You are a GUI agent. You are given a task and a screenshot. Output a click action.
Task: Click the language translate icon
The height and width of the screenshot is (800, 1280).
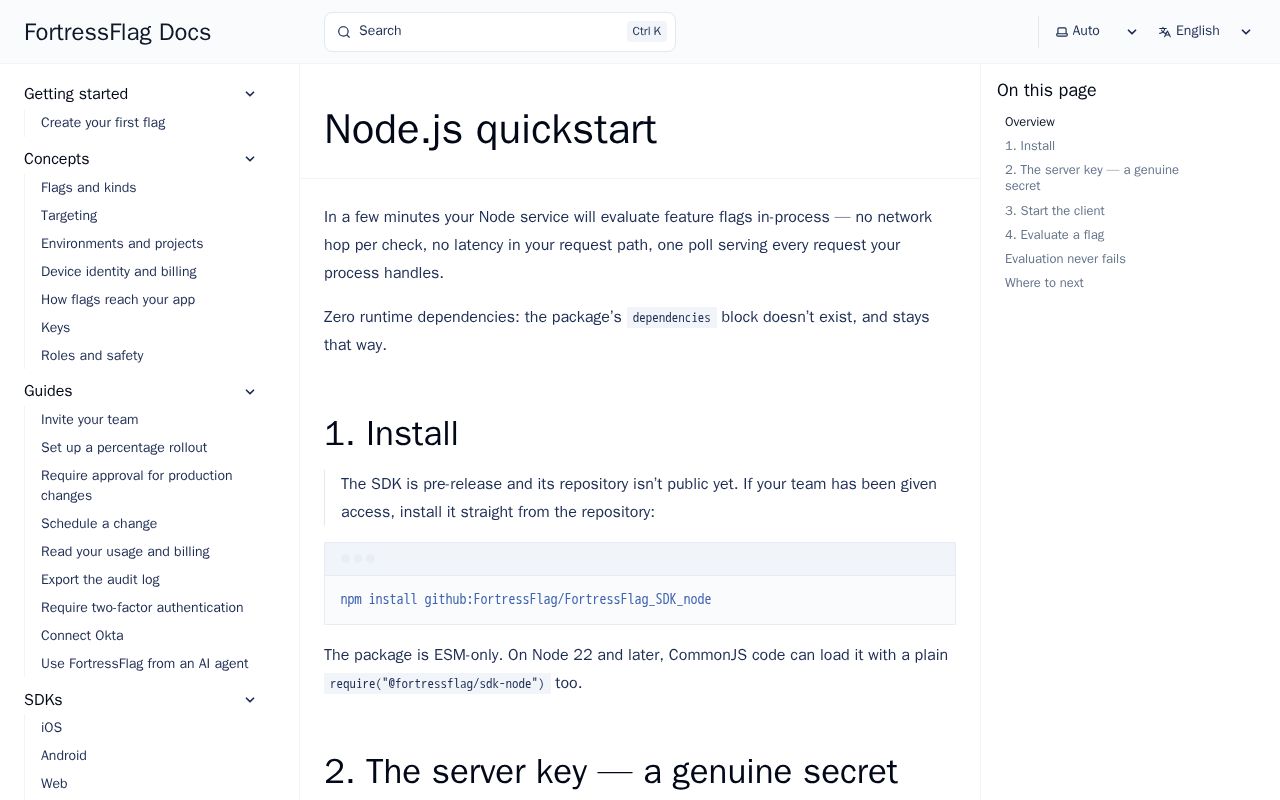[1165, 32]
